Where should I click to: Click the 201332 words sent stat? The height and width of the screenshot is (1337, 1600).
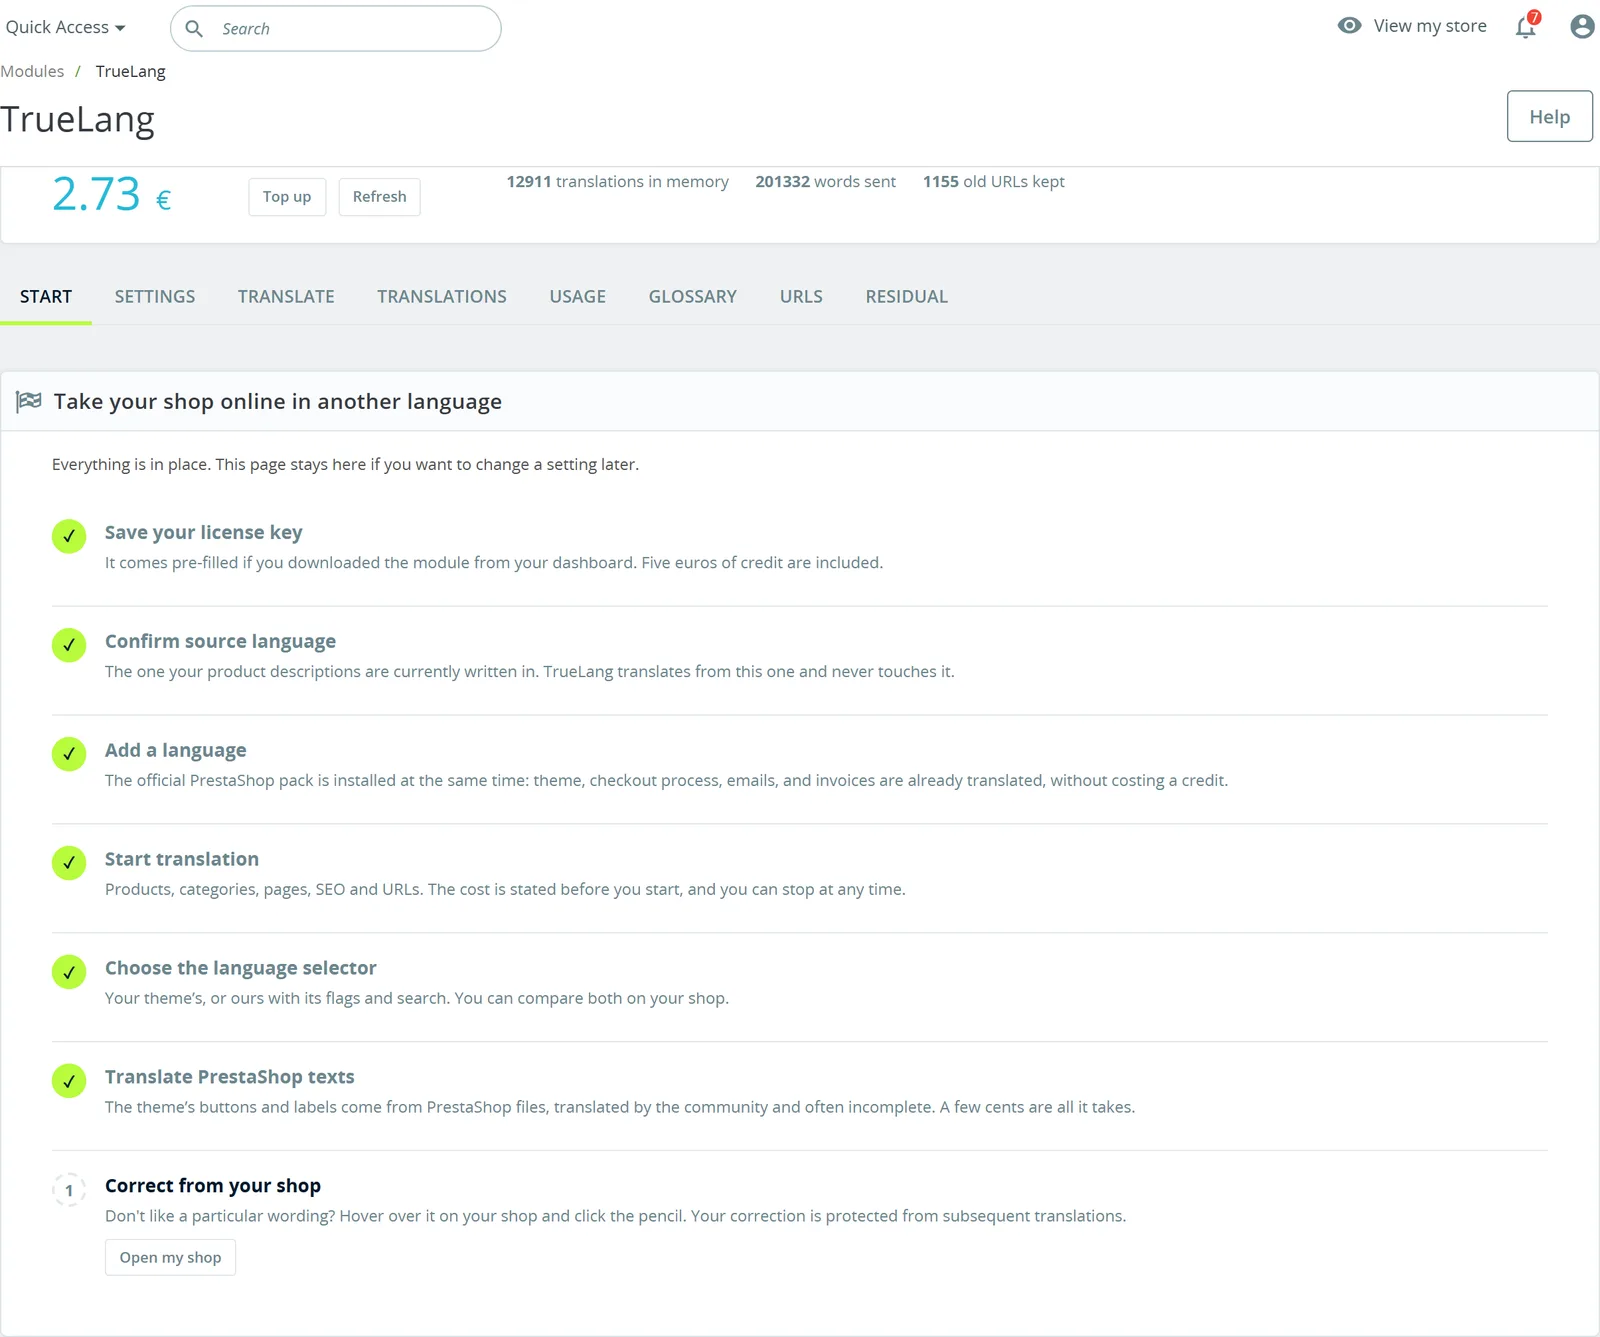click(826, 181)
